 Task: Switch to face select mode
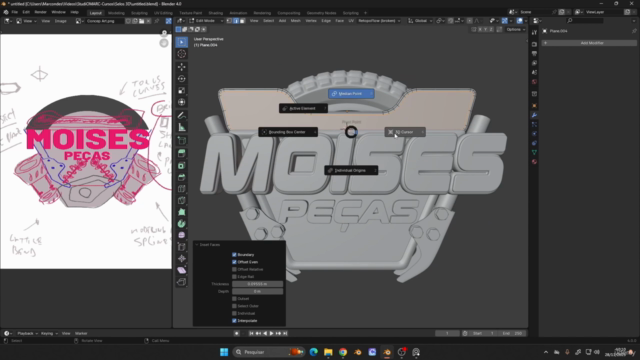click(242, 20)
